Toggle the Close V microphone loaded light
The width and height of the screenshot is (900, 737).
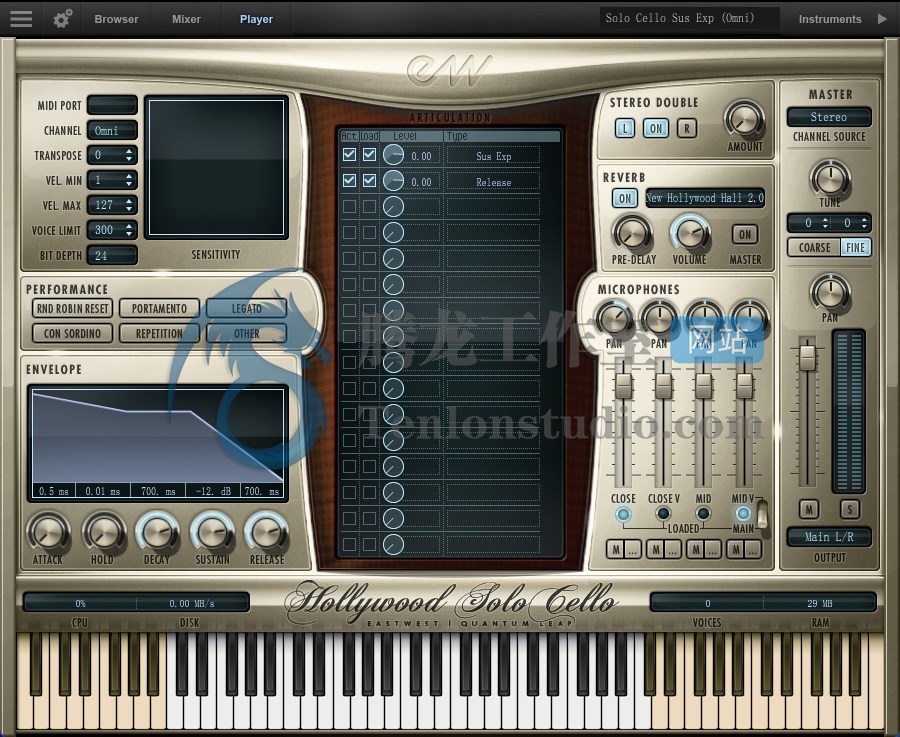(x=663, y=514)
